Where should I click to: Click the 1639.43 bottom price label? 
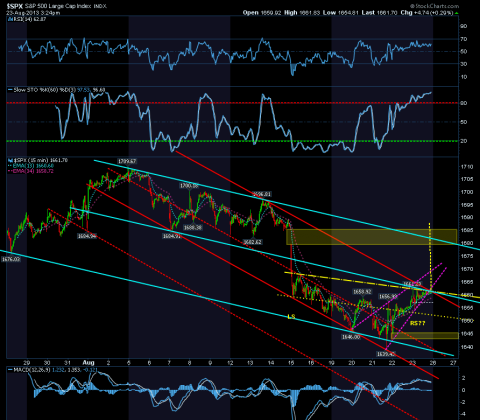click(x=386, y=354)
